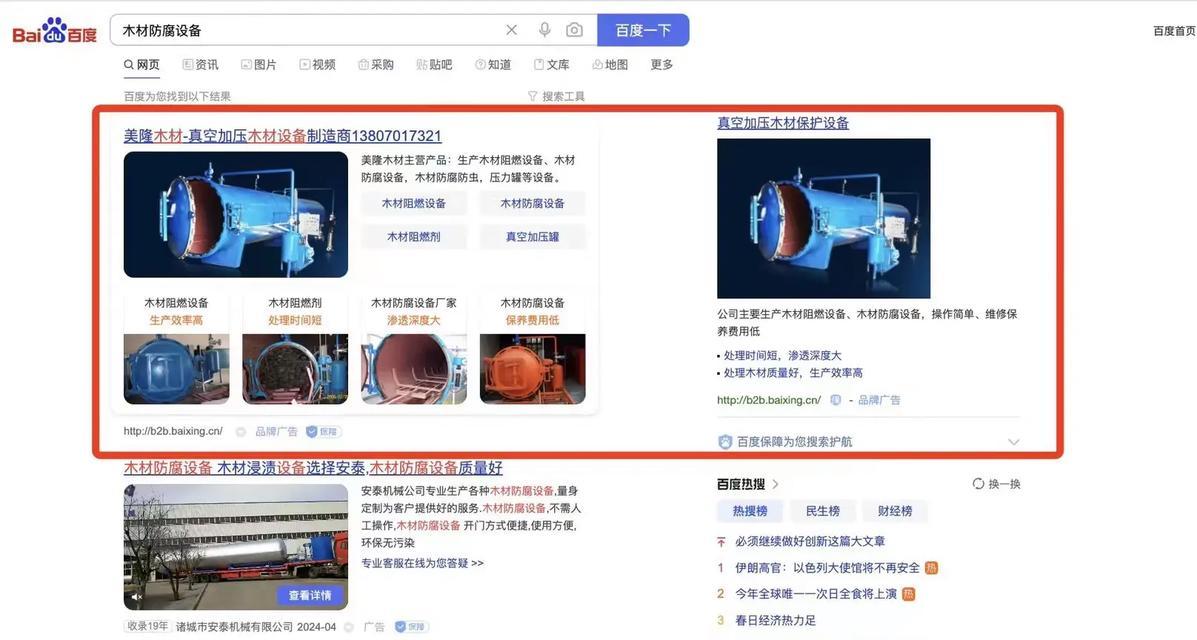
Task: Click the 木材防腐设备 tag button
Action: click(532, 203)
